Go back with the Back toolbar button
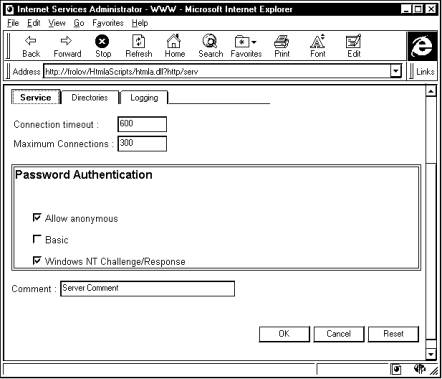Viewport: 442px width, 379px height. [x=31, y=46]
